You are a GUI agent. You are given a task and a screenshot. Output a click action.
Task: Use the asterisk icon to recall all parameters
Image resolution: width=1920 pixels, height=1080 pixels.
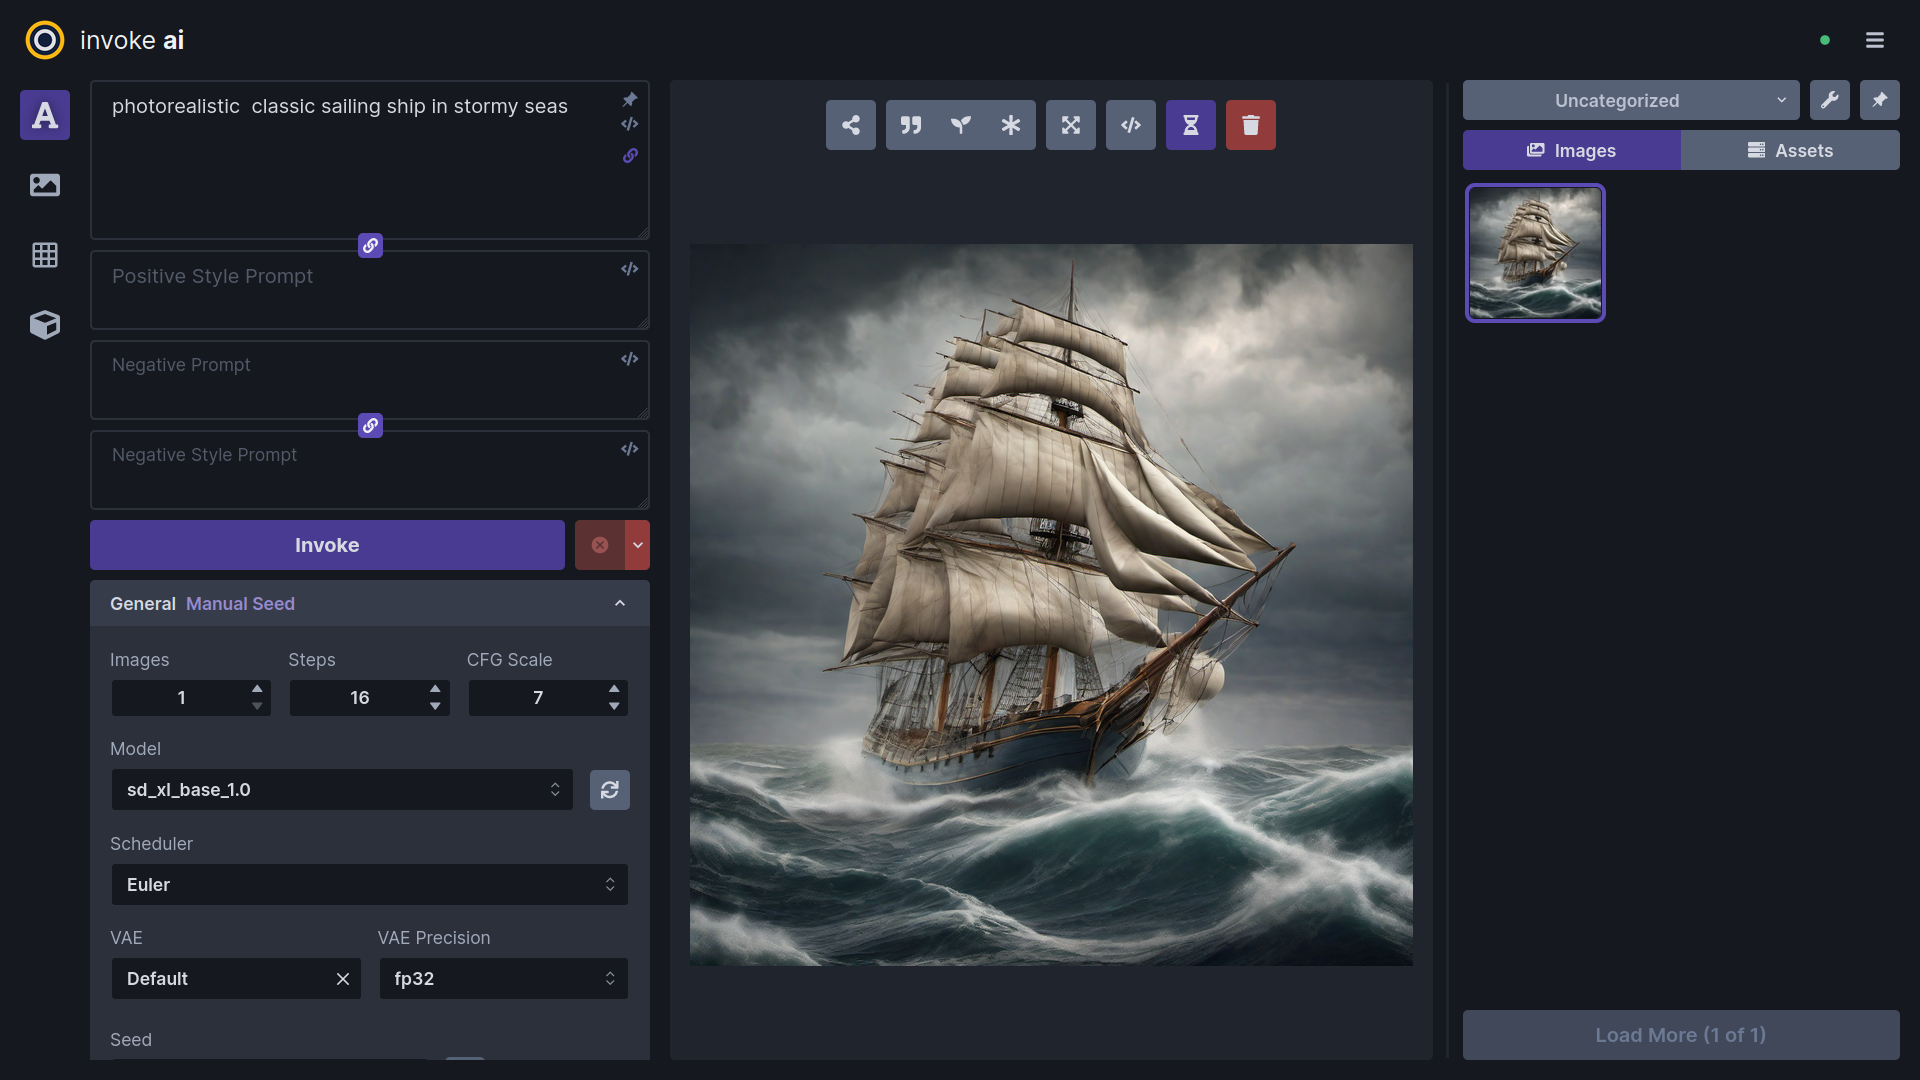pyautogui.click(x=1010, y=125)
